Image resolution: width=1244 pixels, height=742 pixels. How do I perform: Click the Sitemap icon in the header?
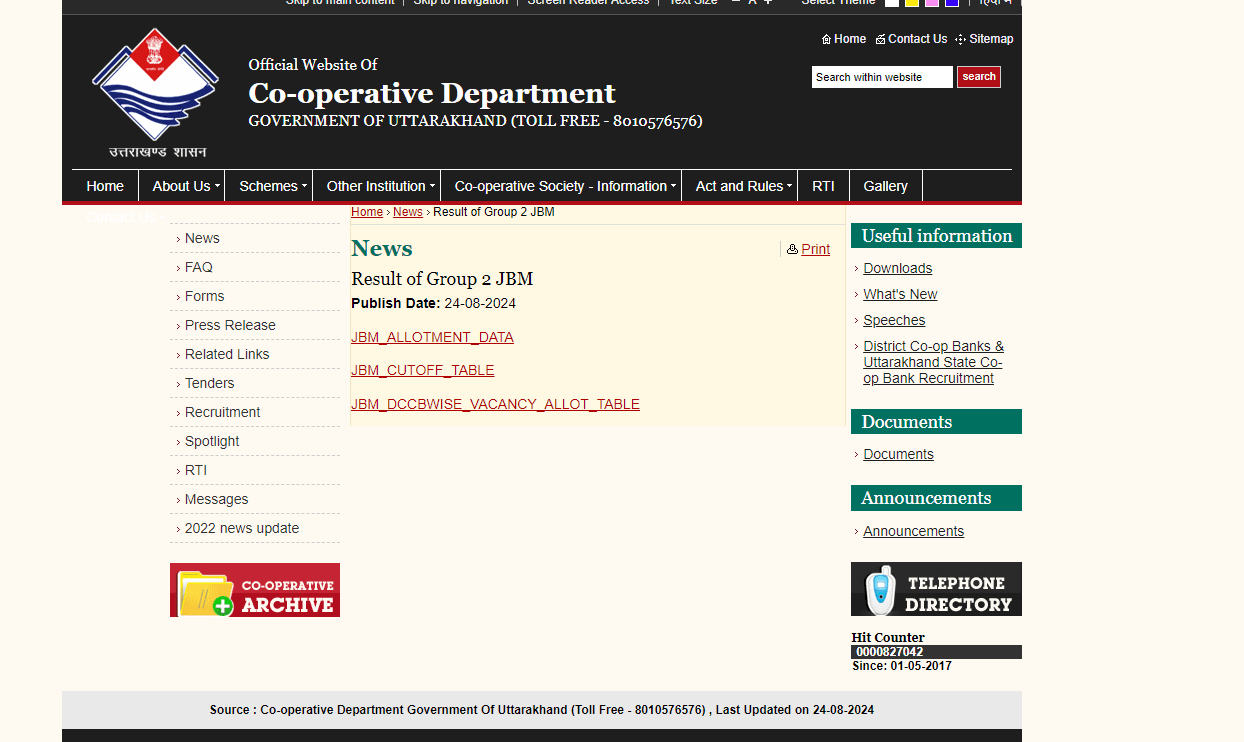coord(960,40)
